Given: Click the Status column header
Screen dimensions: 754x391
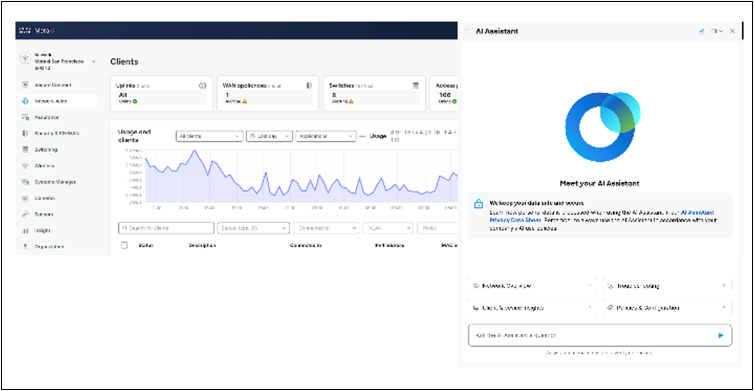Looking at the screenshot, I should [146, 245].
